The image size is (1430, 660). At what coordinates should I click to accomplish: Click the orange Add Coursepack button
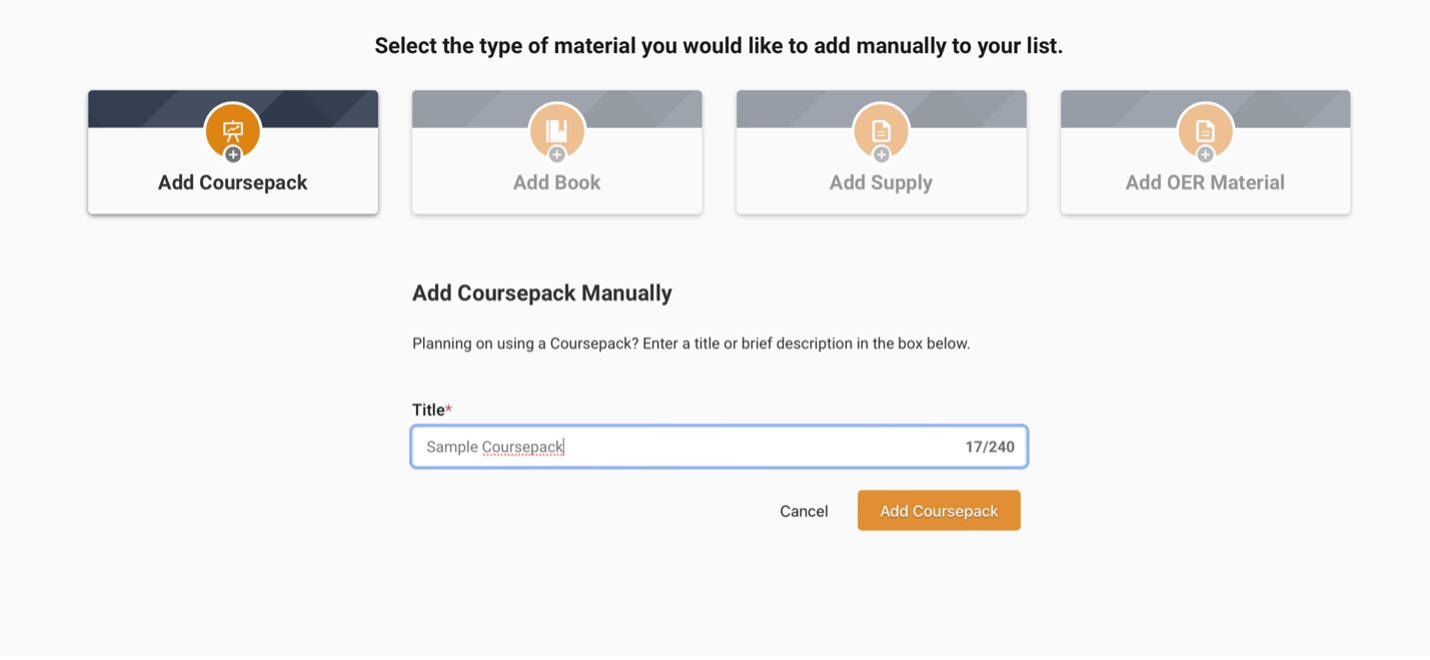click(938, 510)
